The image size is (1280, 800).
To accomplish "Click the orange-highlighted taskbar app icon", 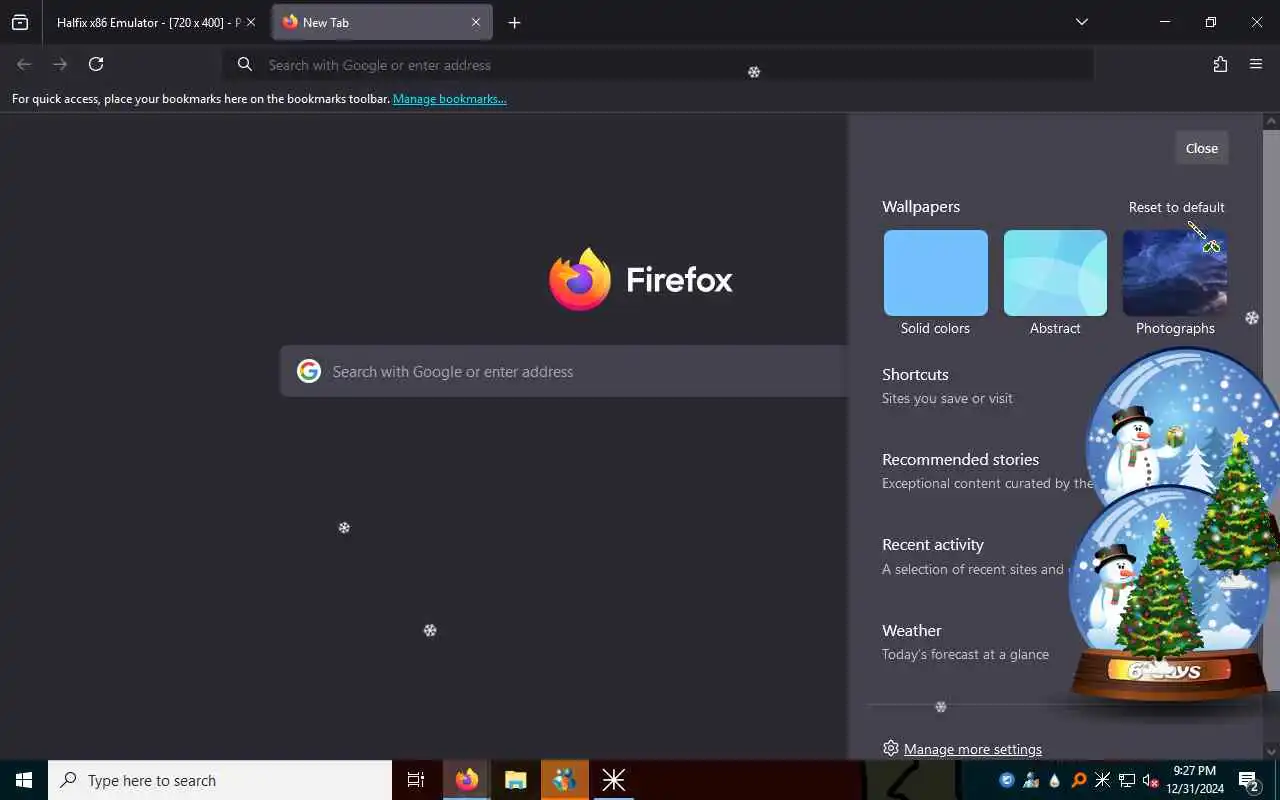I will tap(565, 780).
